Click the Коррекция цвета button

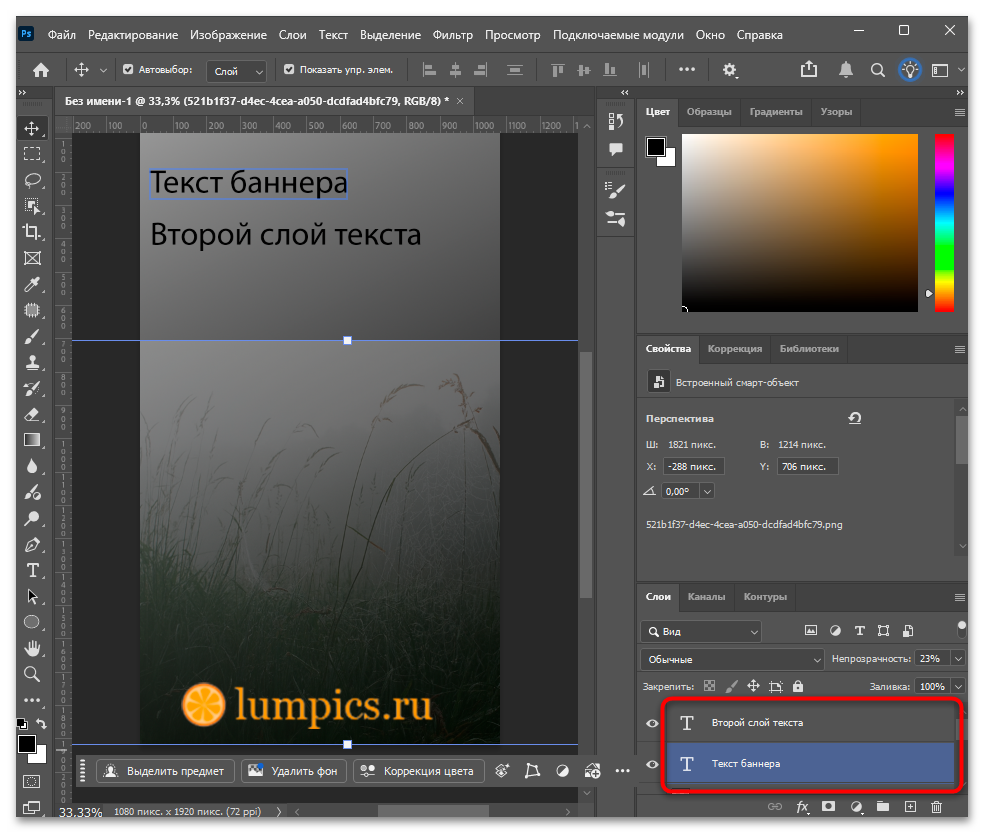pyautogui.click(x=419, y=771)
